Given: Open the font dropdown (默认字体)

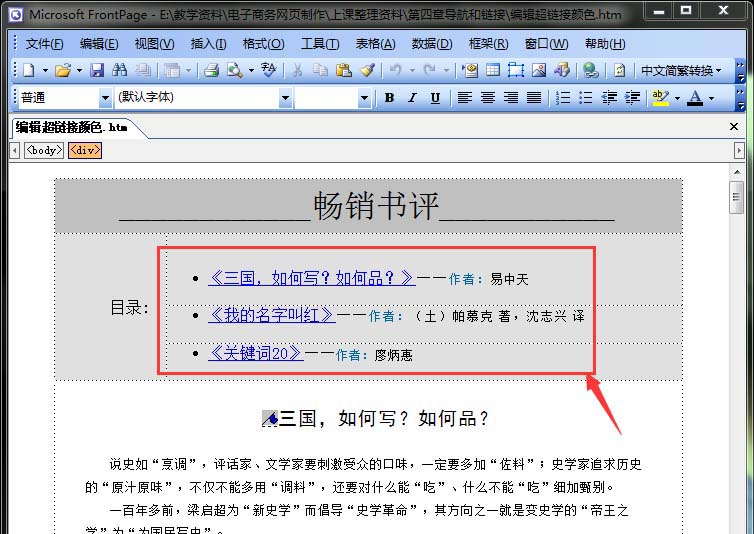Looking at the screenshot, I should [x=285, y=98].
